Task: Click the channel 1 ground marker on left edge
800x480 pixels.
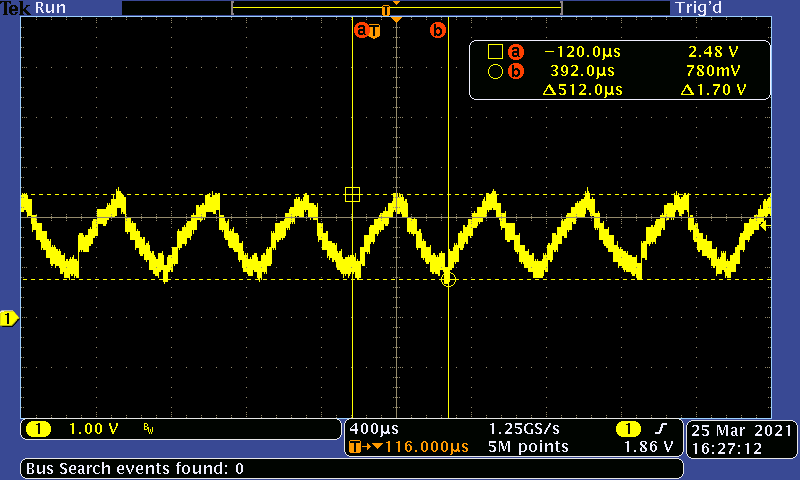Action: (8, 318)
